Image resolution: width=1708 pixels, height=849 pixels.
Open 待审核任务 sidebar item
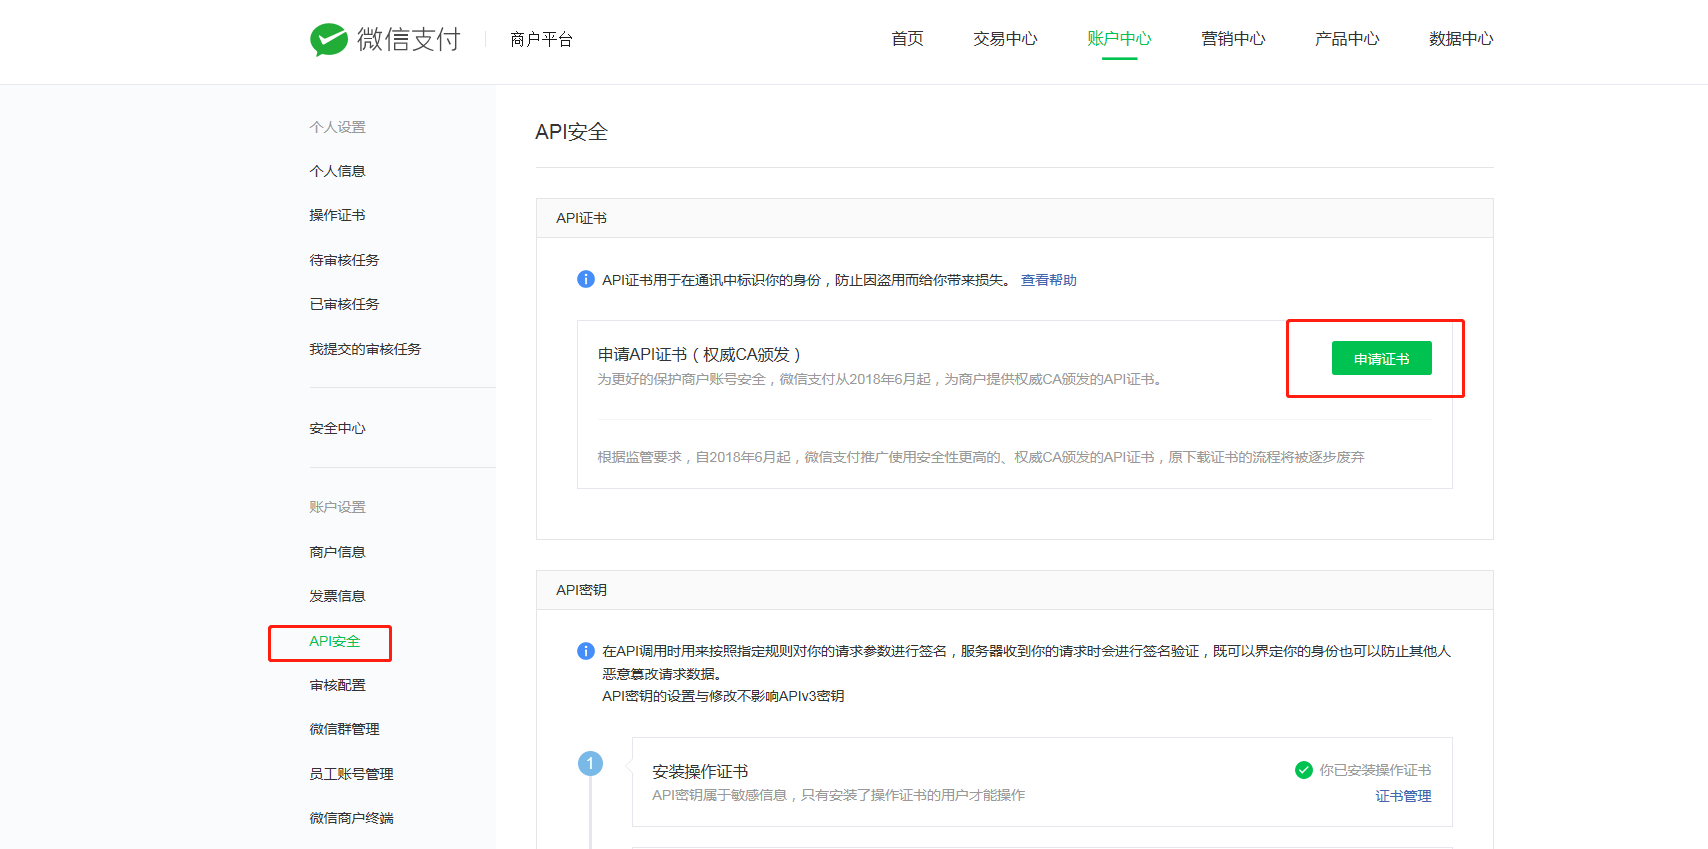(x=345, y=260)
